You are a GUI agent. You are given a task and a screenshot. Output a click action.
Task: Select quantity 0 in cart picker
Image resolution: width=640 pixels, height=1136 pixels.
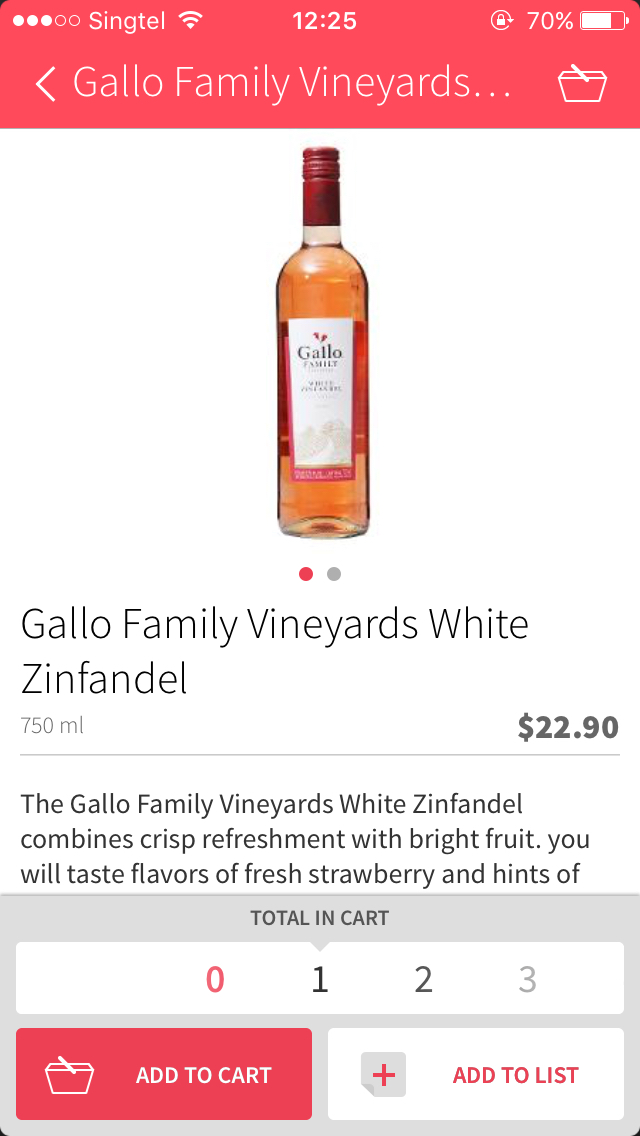pyautogui.click(x=215, y=979)
